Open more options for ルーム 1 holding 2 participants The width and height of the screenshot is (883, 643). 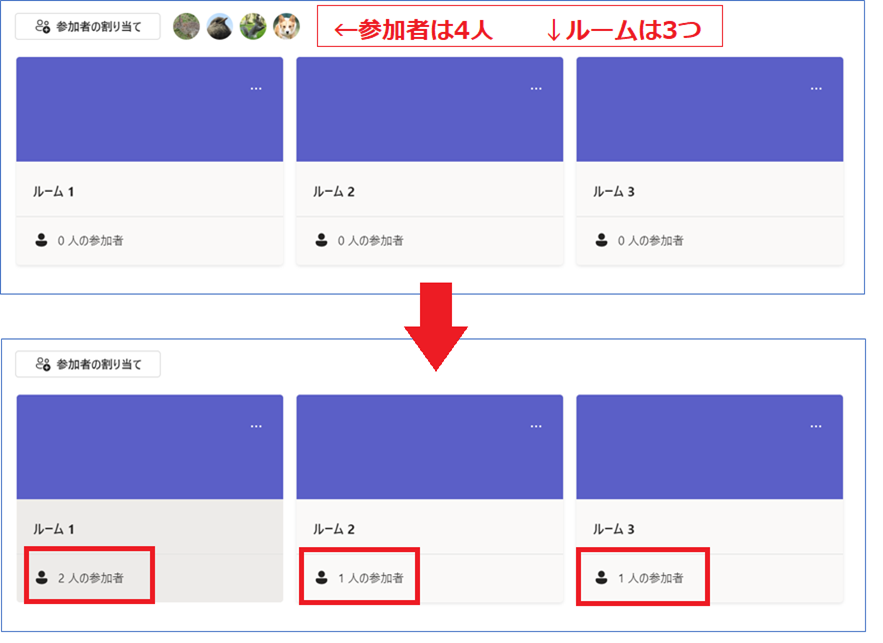pos(256,426)
